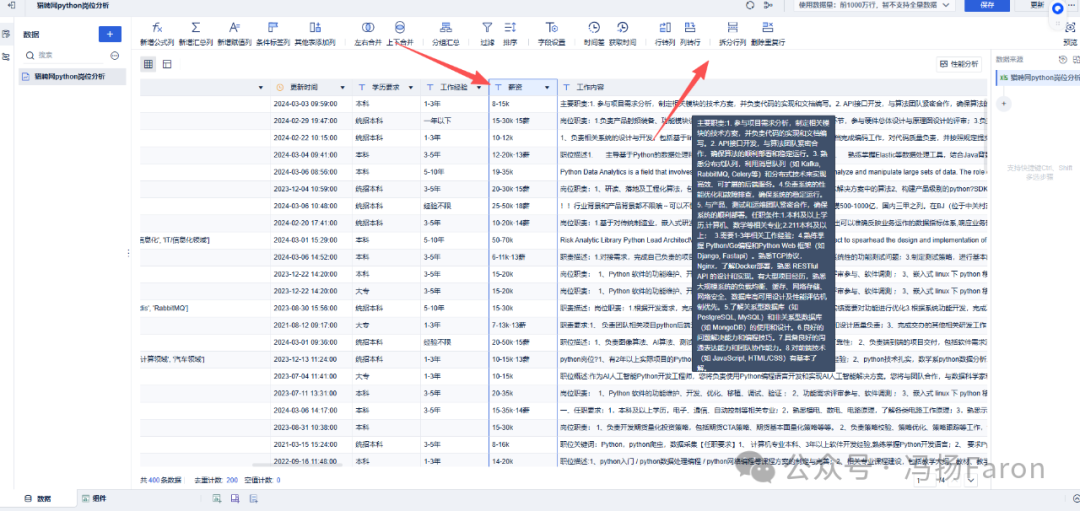Screen dimensions: 1080x511
Task: Switch to the structure view icon beside grid
Action: (167, 64)
